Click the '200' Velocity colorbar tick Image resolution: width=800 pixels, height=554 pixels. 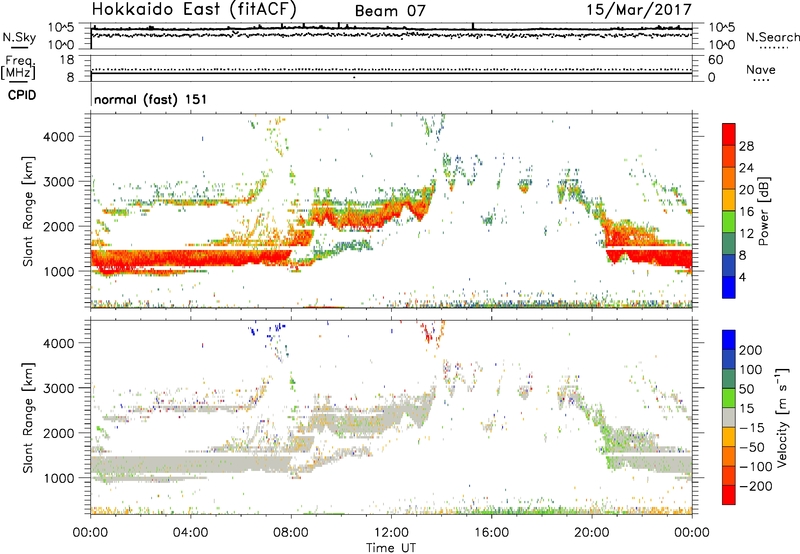[x=751, y=350]
